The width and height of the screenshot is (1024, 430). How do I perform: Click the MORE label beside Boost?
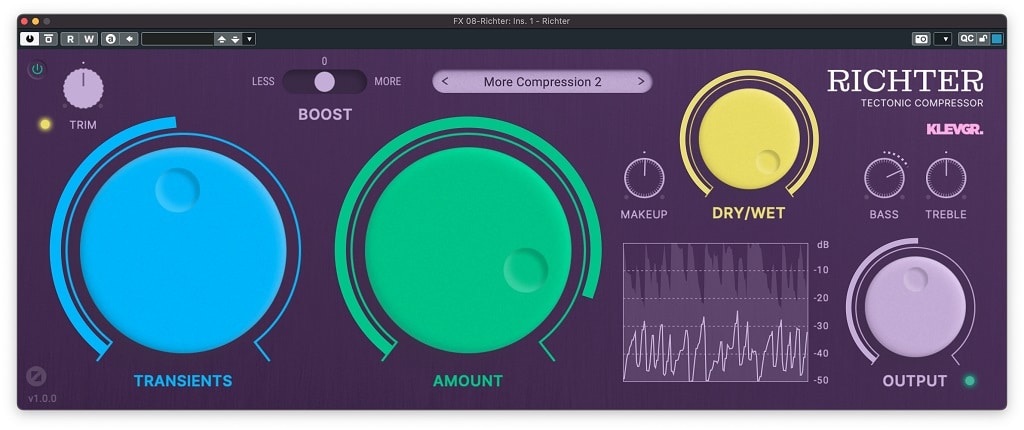click(x=388, y=82)
